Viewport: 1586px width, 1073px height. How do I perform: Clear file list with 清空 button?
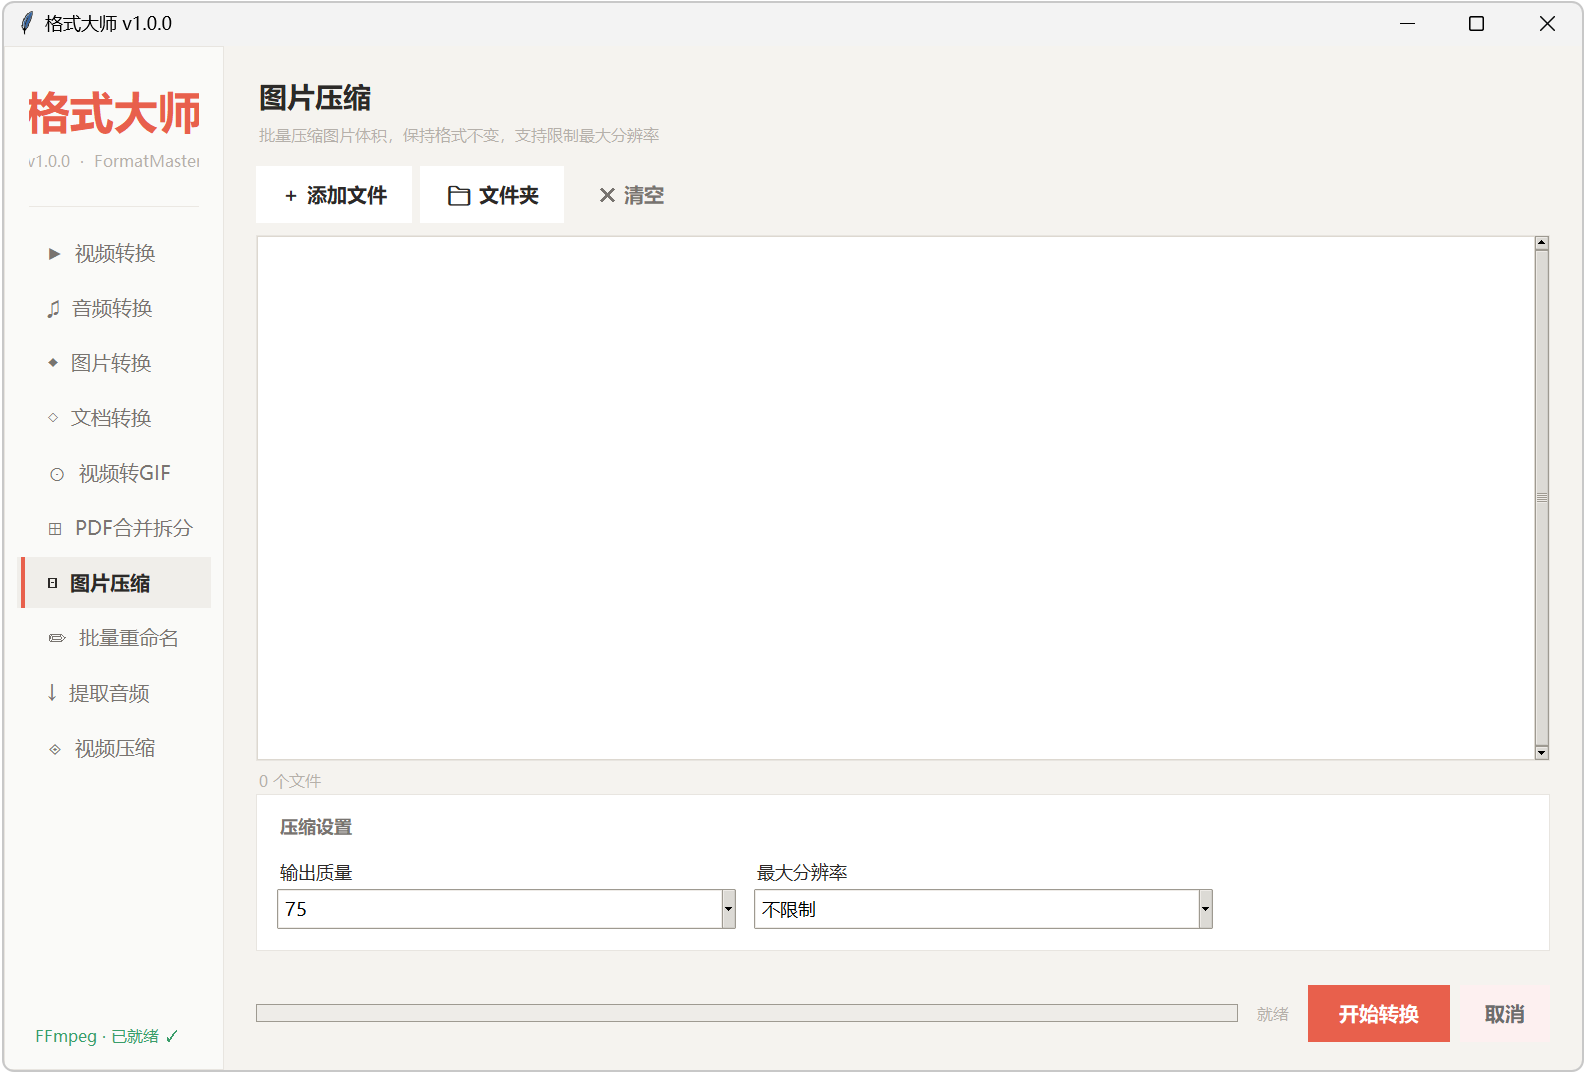(631, 195)
